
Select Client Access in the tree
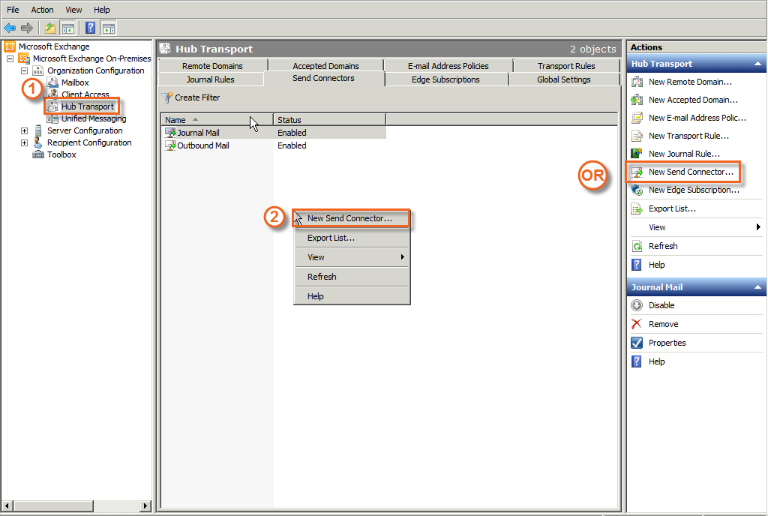(x=85, y=94)
